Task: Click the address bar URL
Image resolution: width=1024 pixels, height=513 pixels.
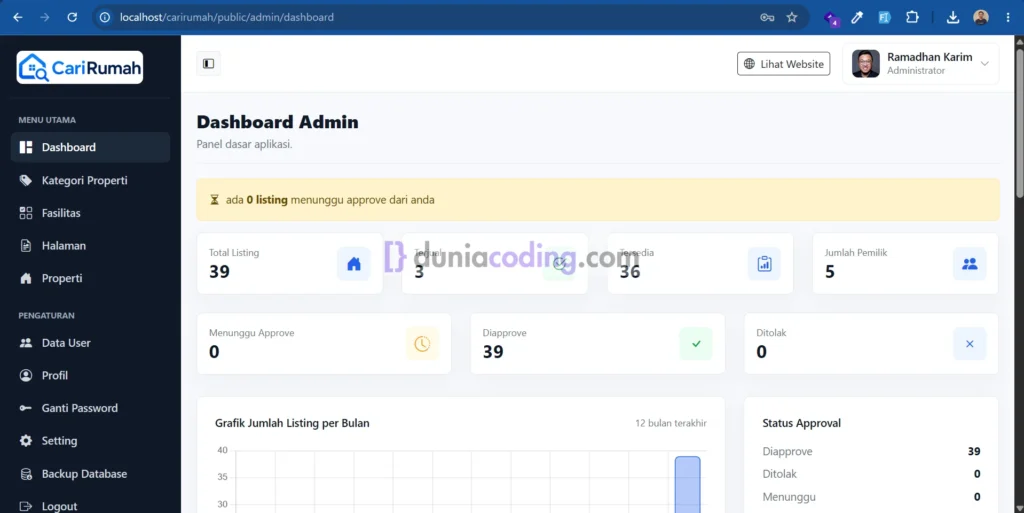Action: 227,18
